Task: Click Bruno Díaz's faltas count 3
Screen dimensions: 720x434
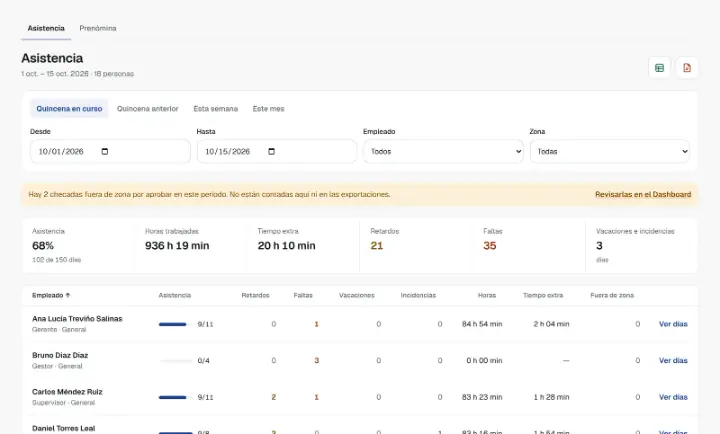Action: point(316,361)
